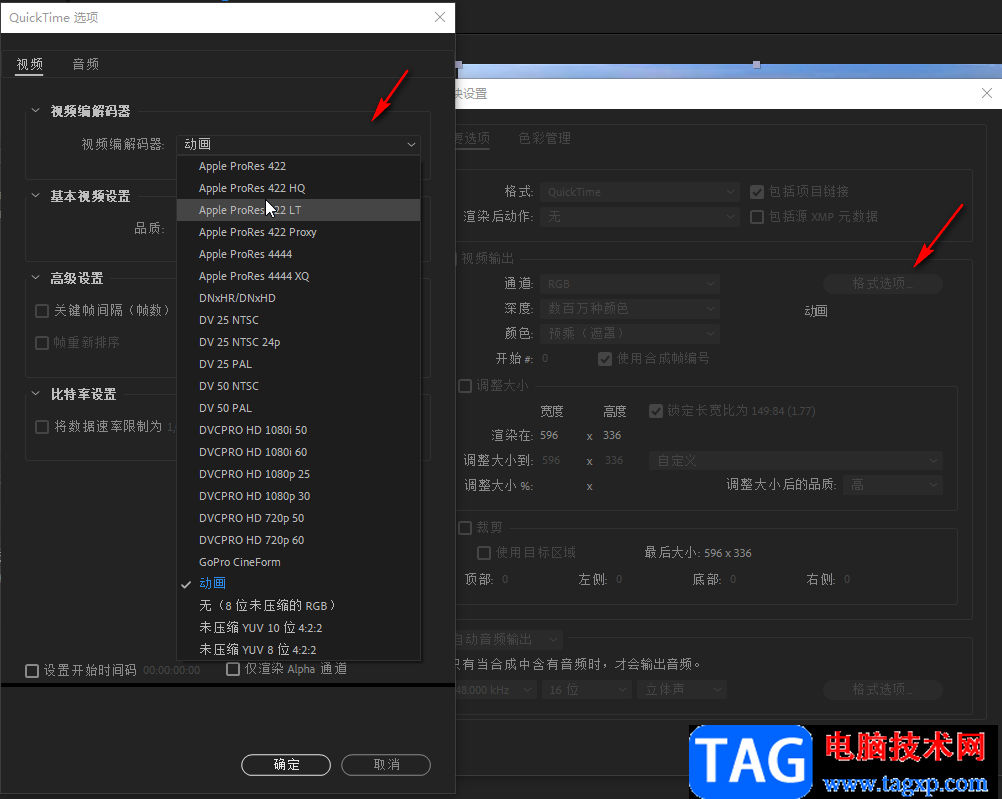Choose Apple ProRes 422 HQ codec
The width and height of the screenshot is (1002, 799).
tap(298, 188)
